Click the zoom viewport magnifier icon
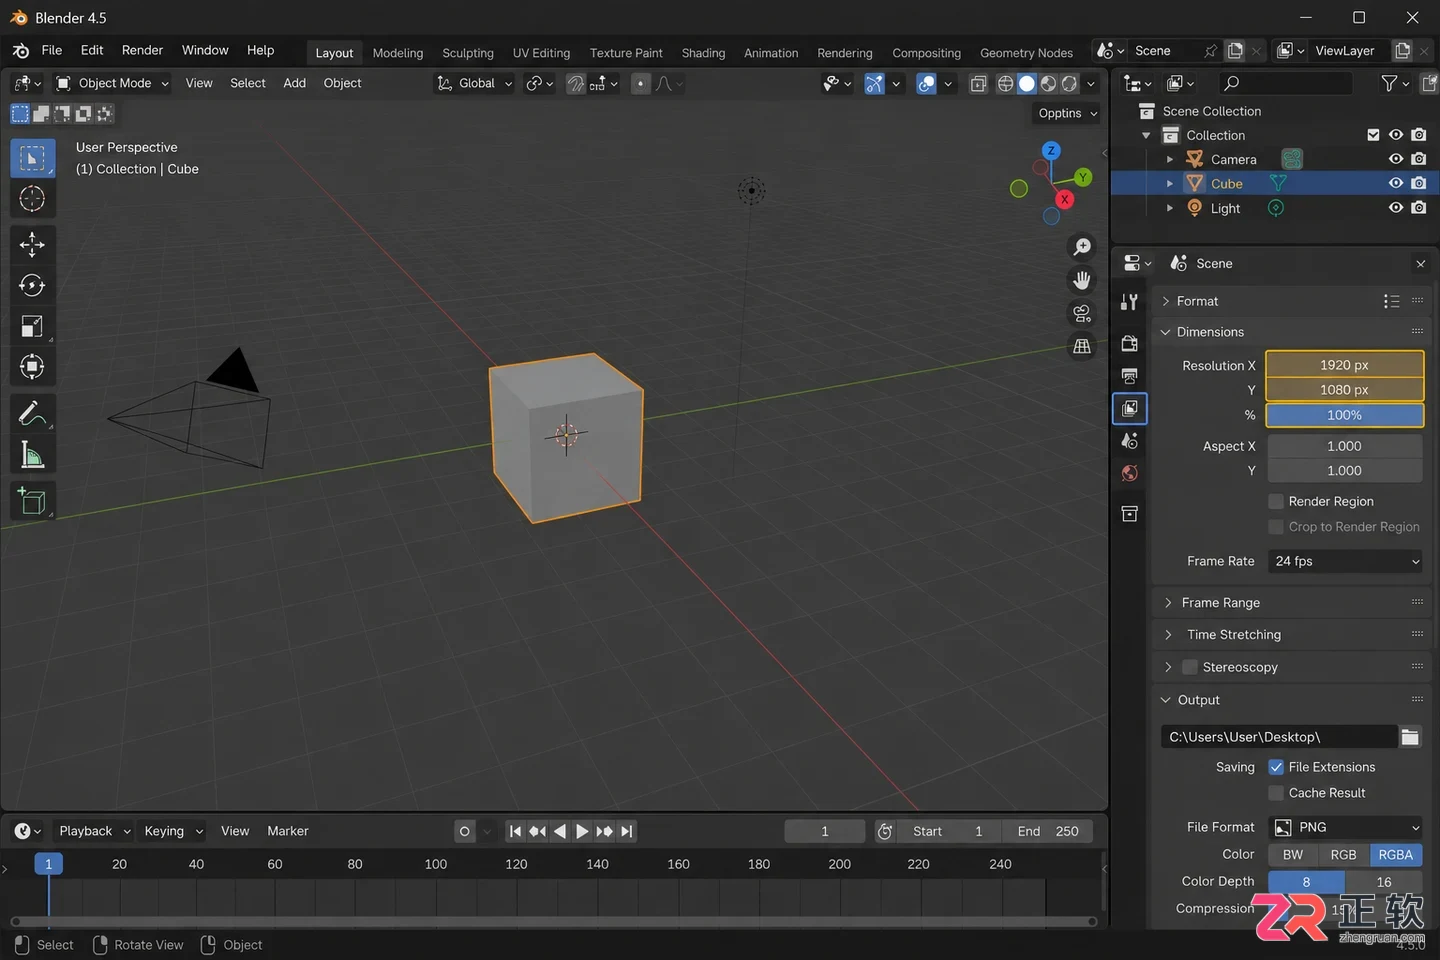Viewport: 1440px width, 960px height. (x=1082, y=247)
